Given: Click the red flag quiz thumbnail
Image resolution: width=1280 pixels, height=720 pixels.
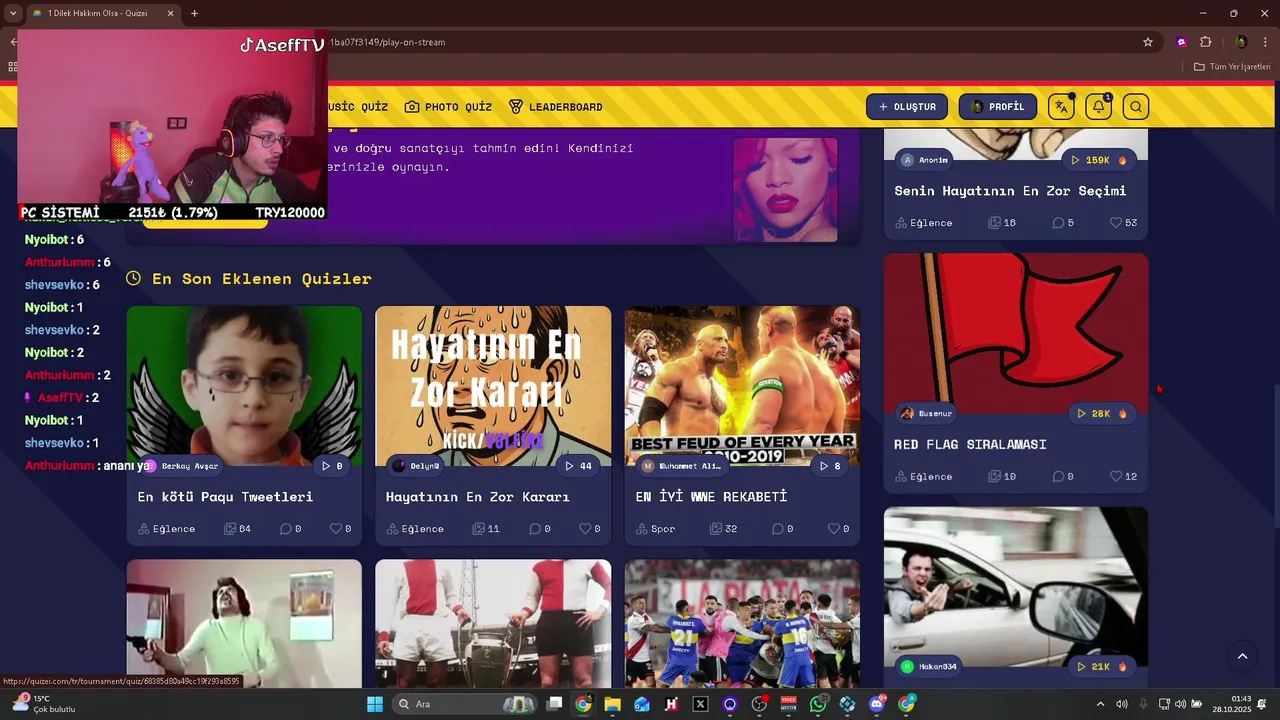Looking at the screenshot, I should [1016, 333].
